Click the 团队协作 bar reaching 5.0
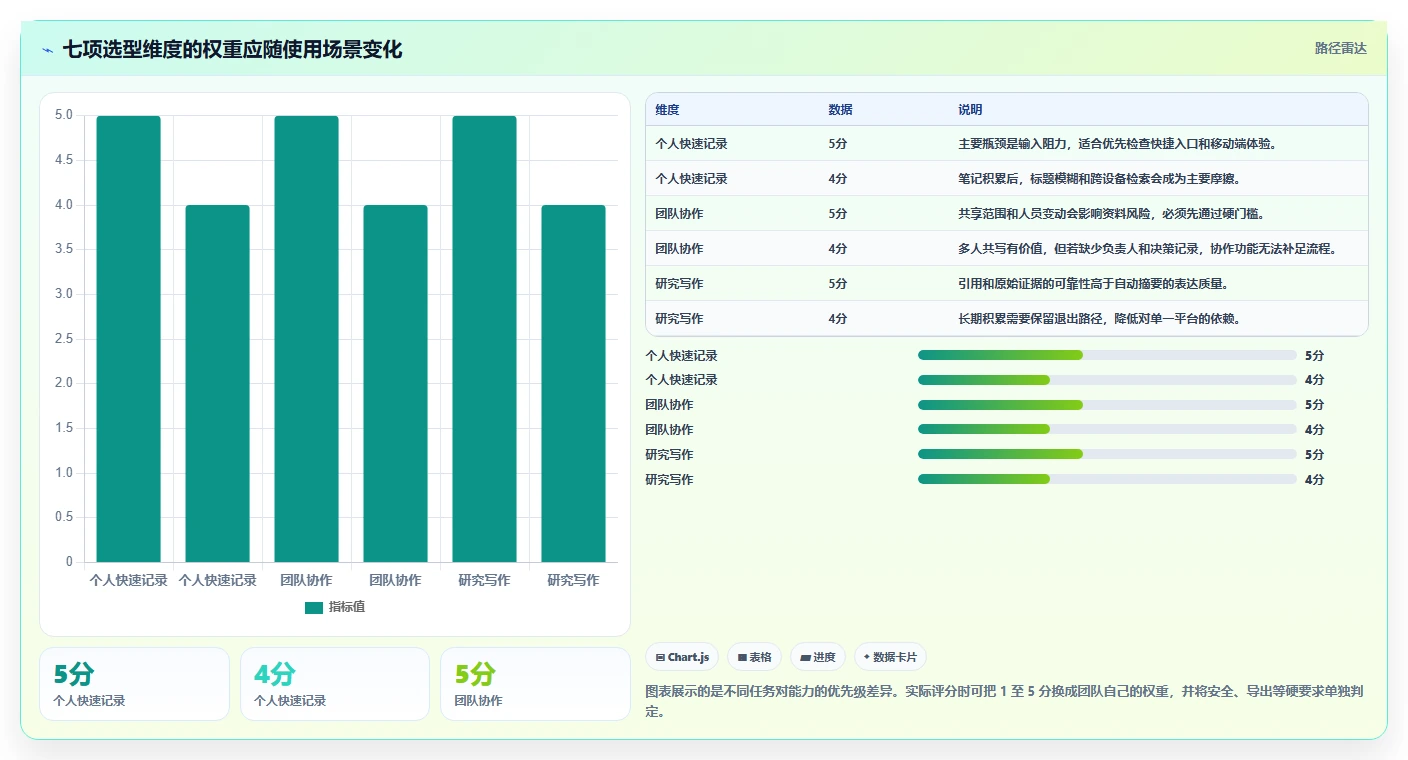Screen dimensions: 1408x760 pos(306,339)
